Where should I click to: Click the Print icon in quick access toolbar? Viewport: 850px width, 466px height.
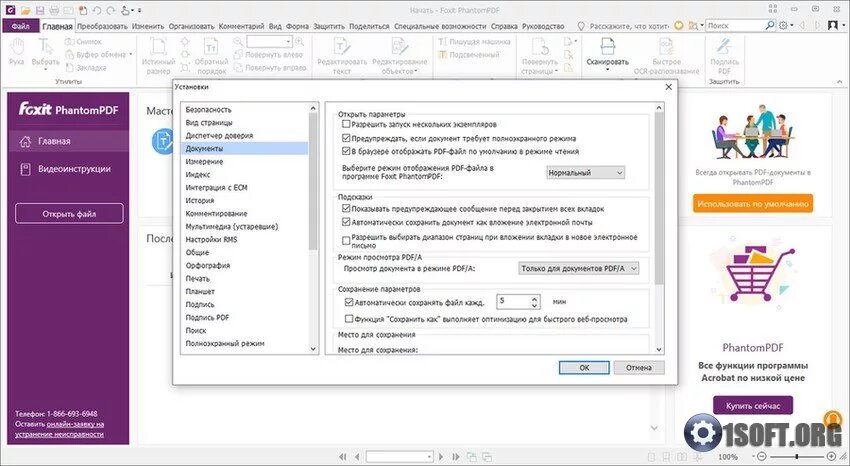(54, 10)
